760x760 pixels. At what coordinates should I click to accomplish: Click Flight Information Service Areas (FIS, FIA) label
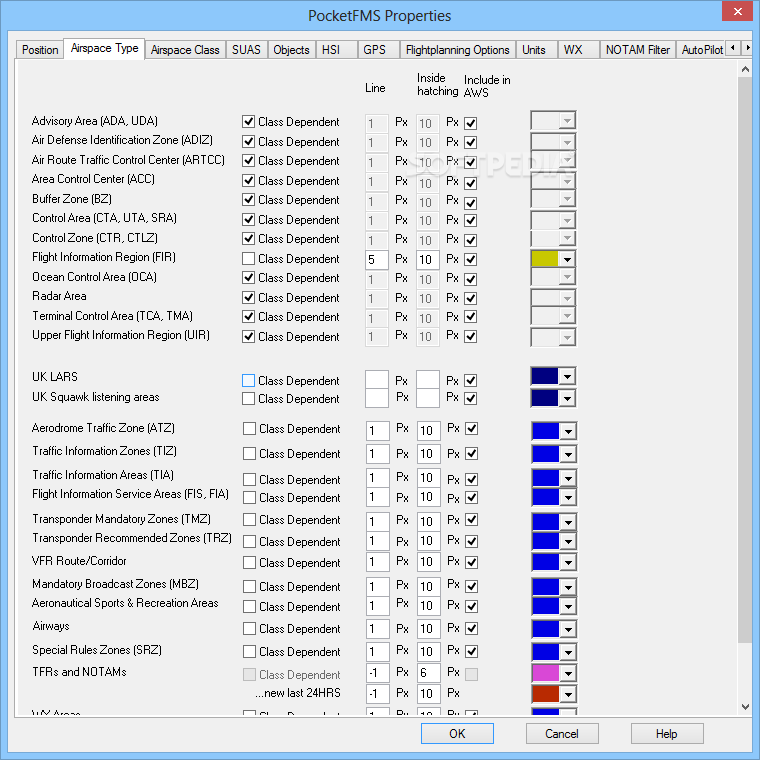[130, 494]
